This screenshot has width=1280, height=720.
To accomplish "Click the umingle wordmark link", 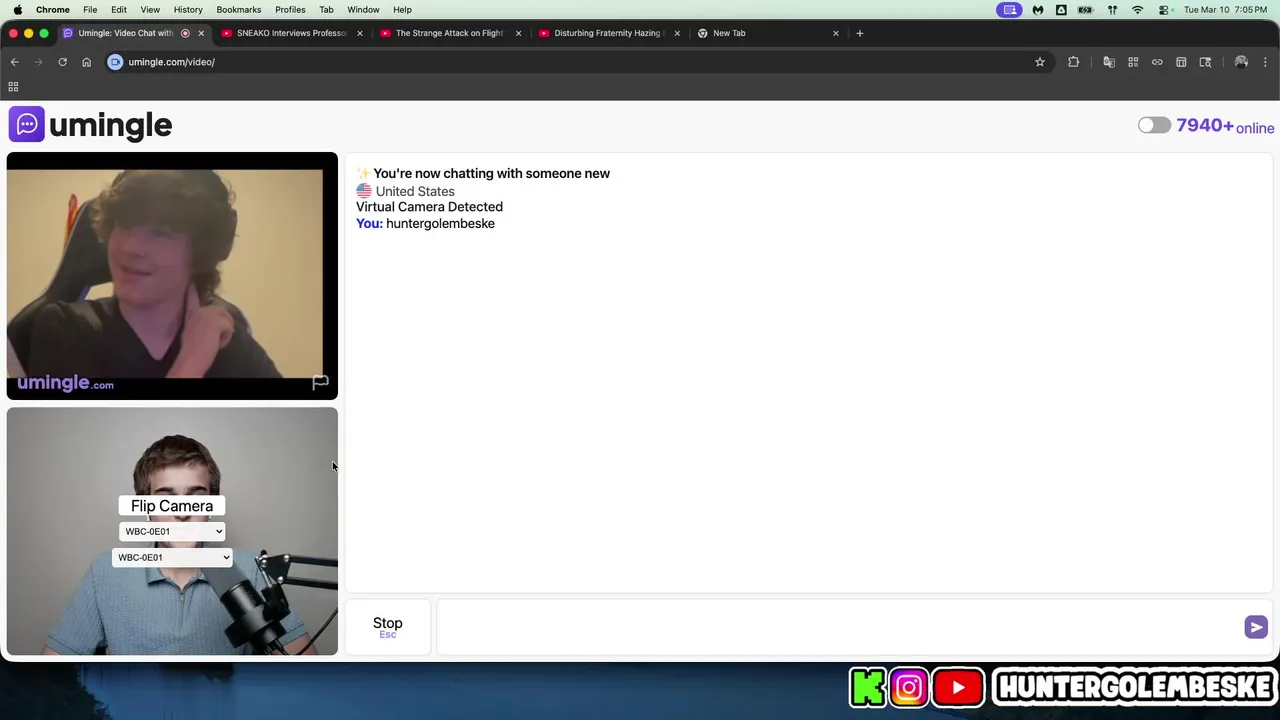I will click(x=110, y=125).
